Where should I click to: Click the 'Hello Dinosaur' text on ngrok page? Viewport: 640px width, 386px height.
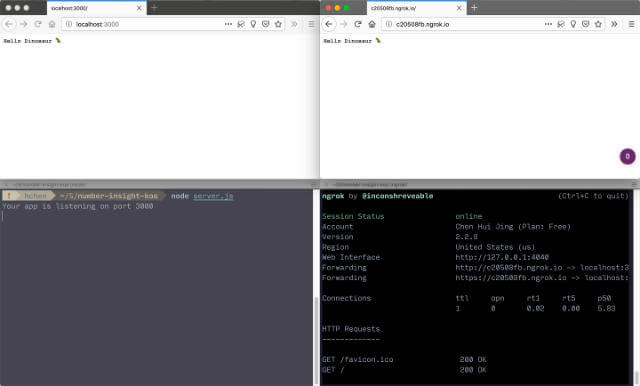point(352,41)
